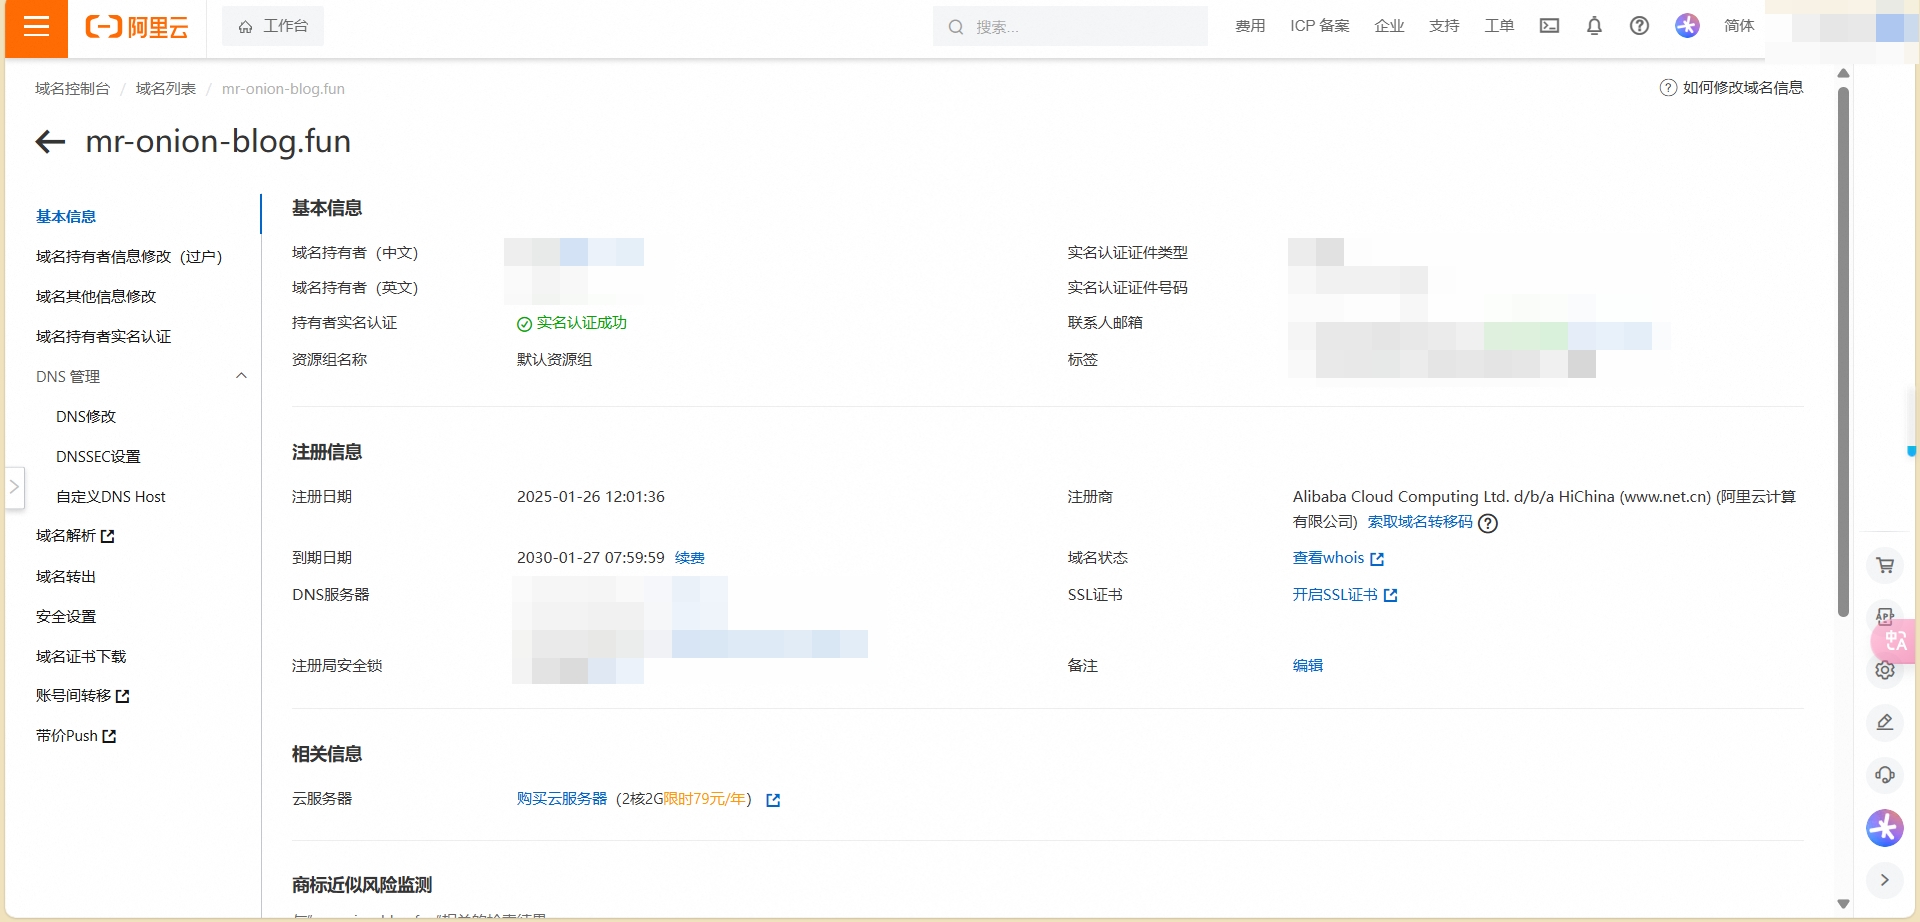Open 安全设置 in the left menu
Screen dimensions: 1920x922
coord(66,617)
